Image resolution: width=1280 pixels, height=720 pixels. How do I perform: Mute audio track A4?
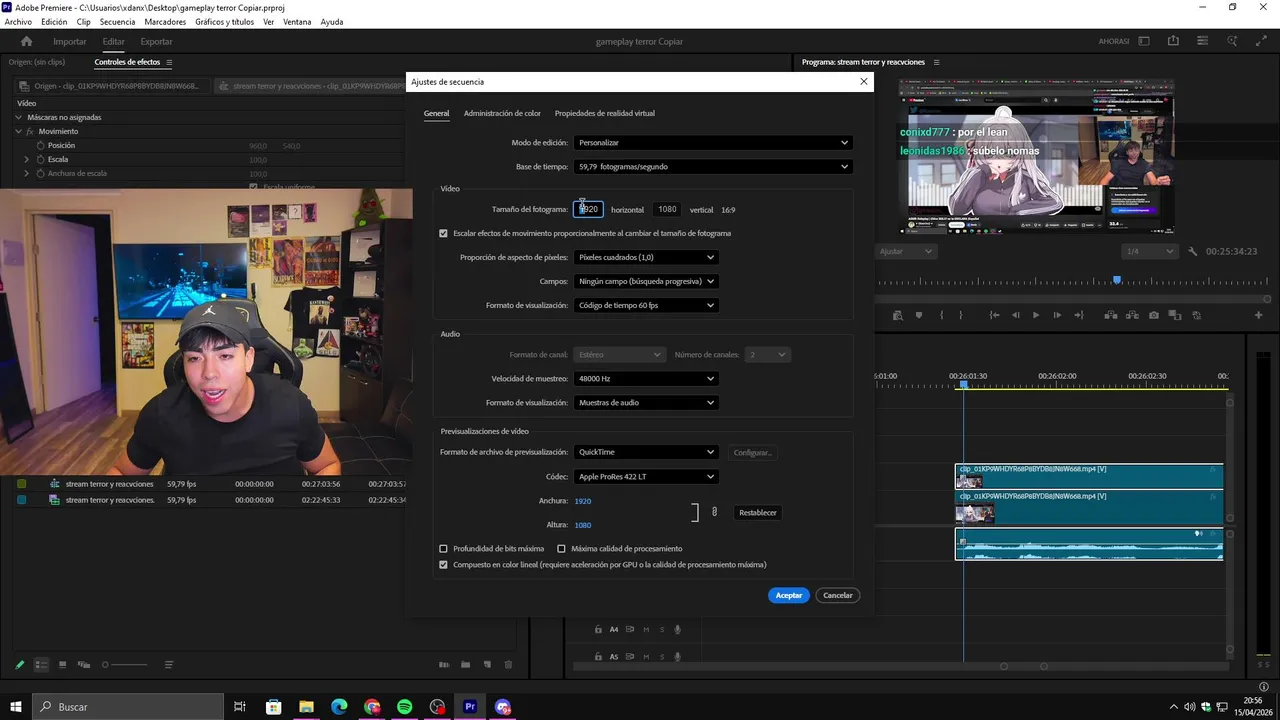[646, 630]
